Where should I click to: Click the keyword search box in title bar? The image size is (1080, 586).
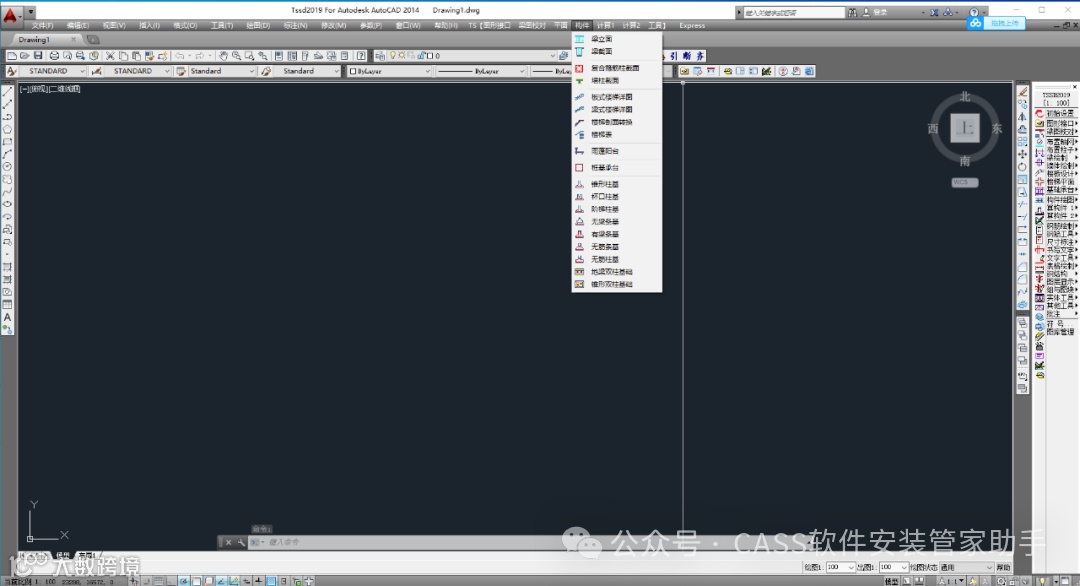coord(793,12)
